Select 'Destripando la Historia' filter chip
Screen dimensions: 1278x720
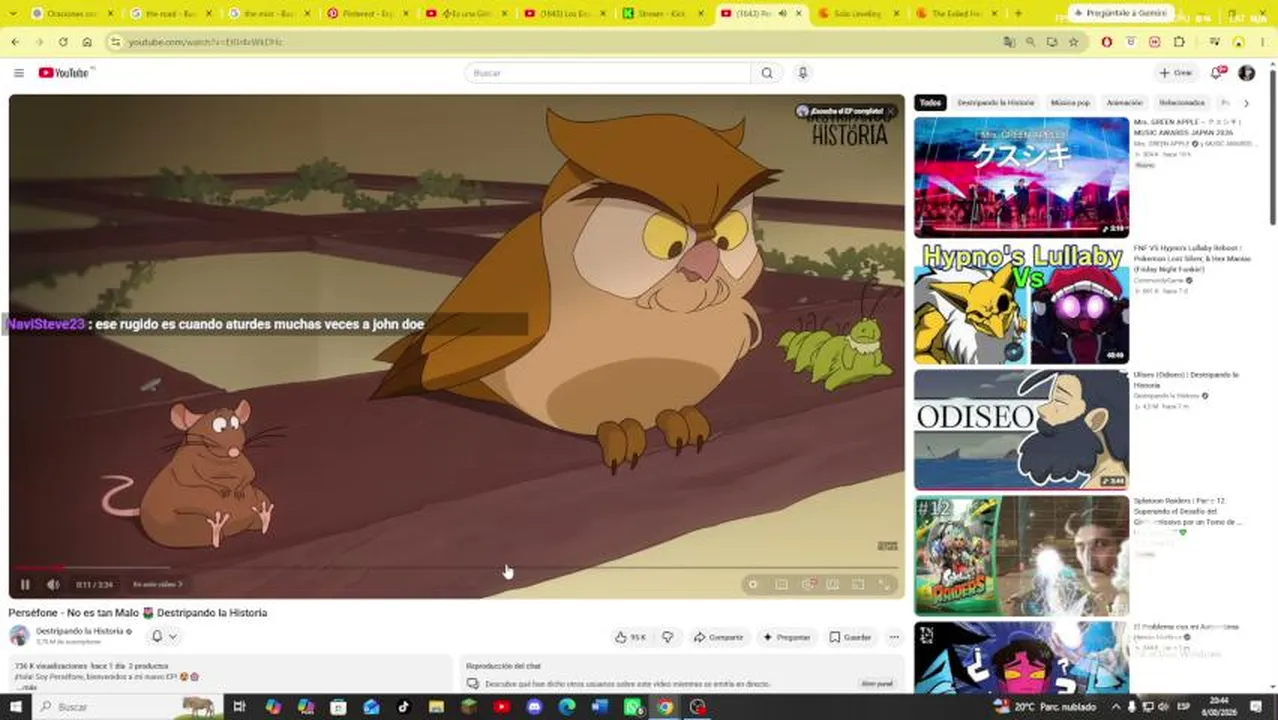[x=995, y=103]
